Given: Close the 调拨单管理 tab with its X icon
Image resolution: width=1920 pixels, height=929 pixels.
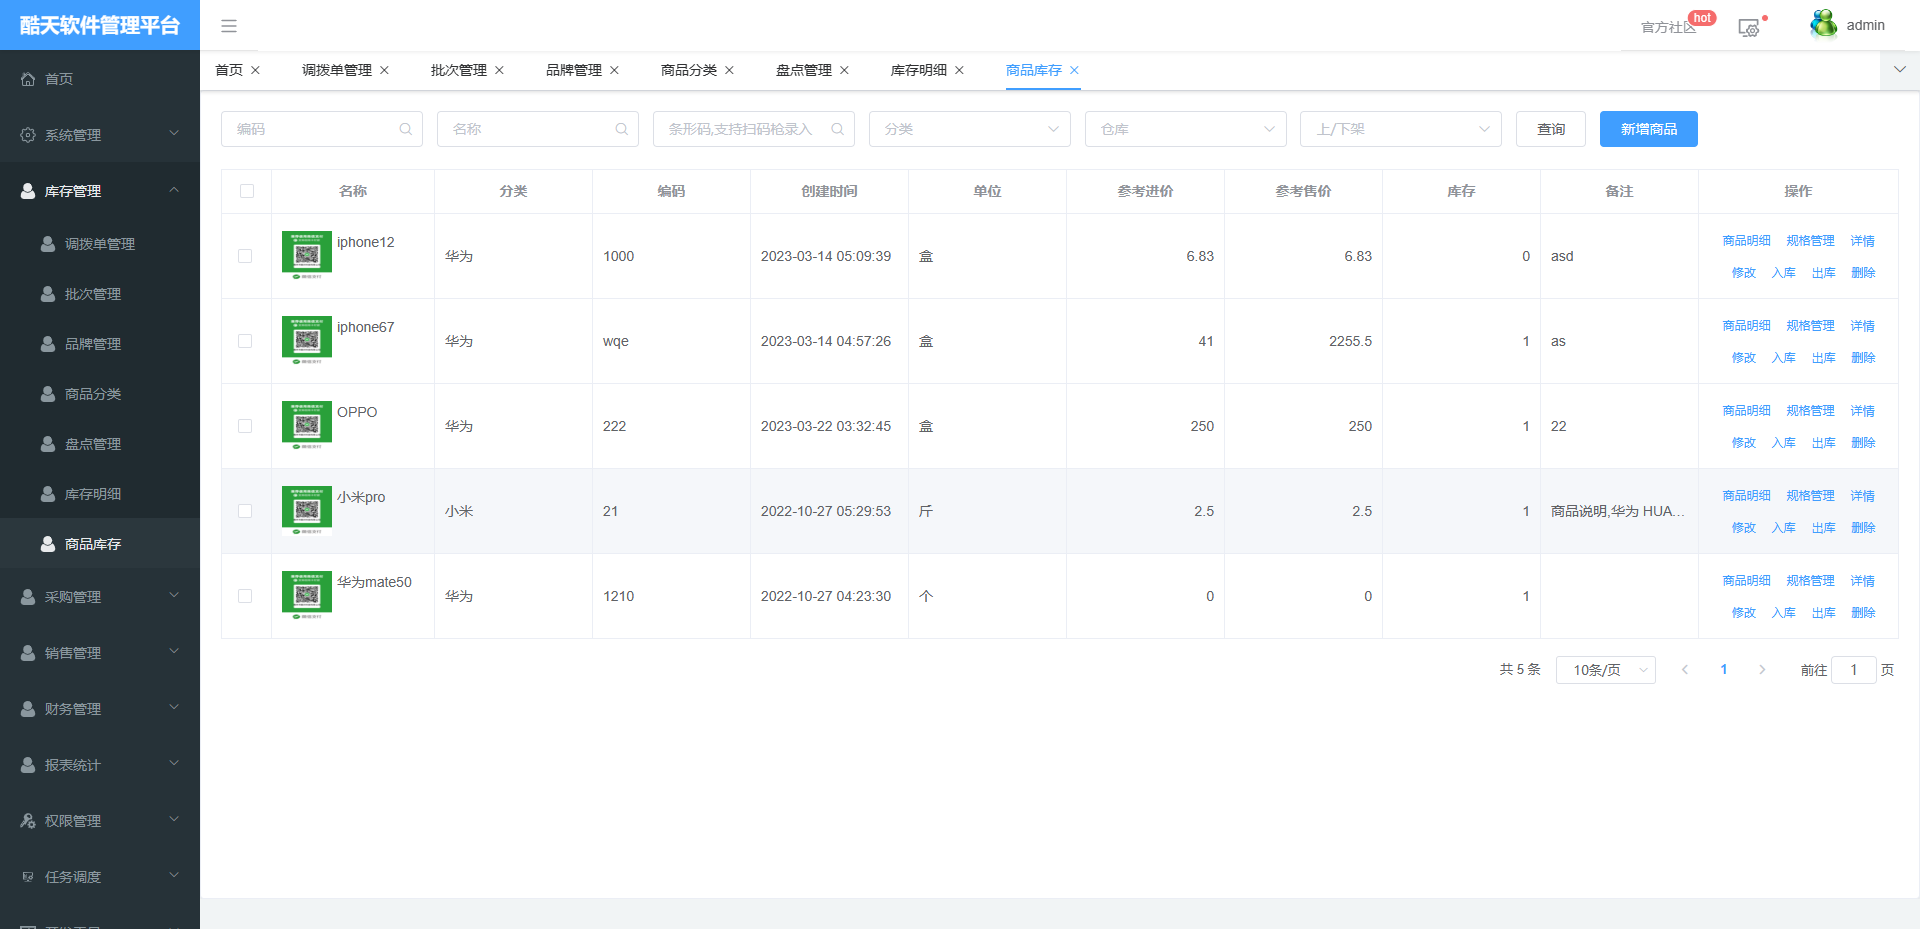Looking at the screenshot, I should [x=384, y=70].
